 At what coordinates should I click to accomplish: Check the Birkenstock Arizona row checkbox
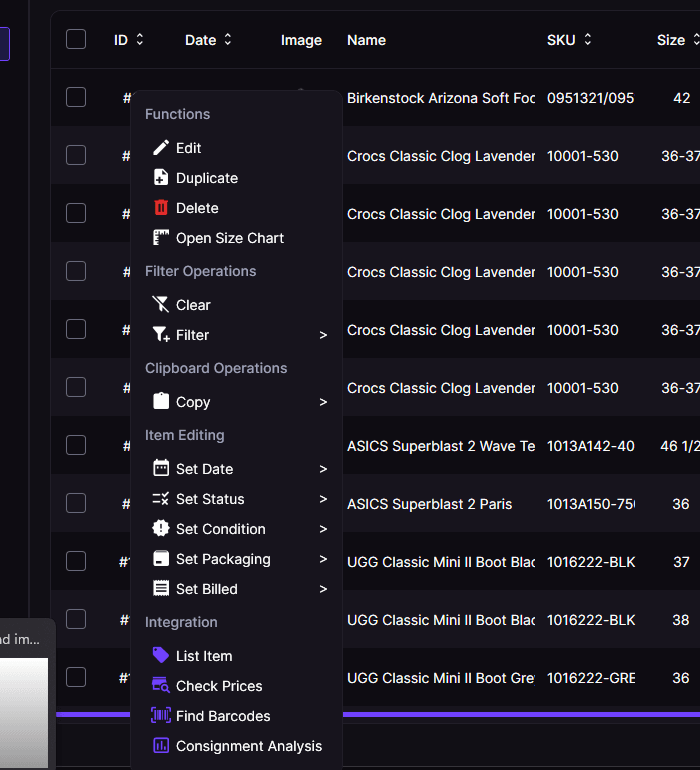[x=76, y=97]
